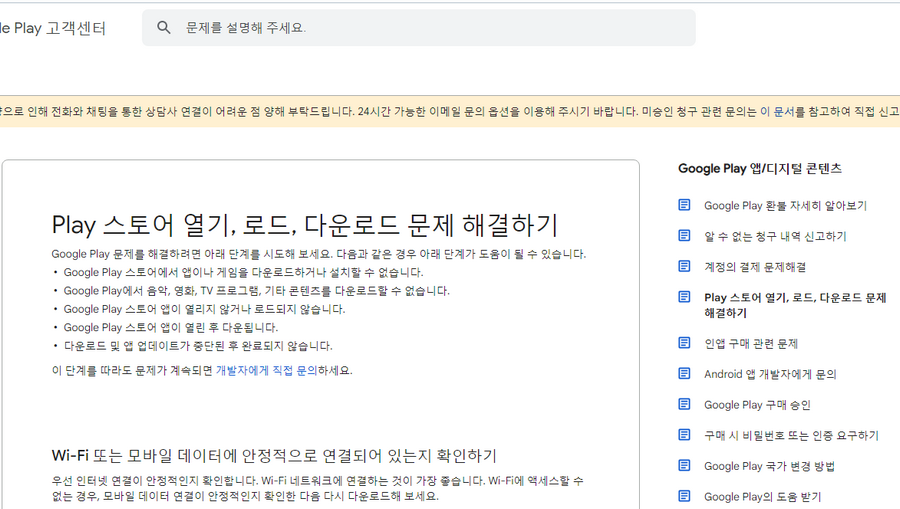Image resolution: width=900 pixels, height=509 pixels.
Task: Click document icon beside 'Play 스토어 열기, 로드' item
Action: tap(684, 296)
